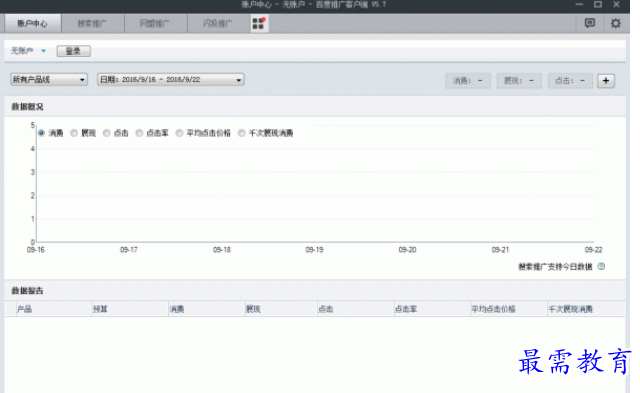Switch to 账户中心 tab
The image size is (640, 393).
click(x=33, y=24)
